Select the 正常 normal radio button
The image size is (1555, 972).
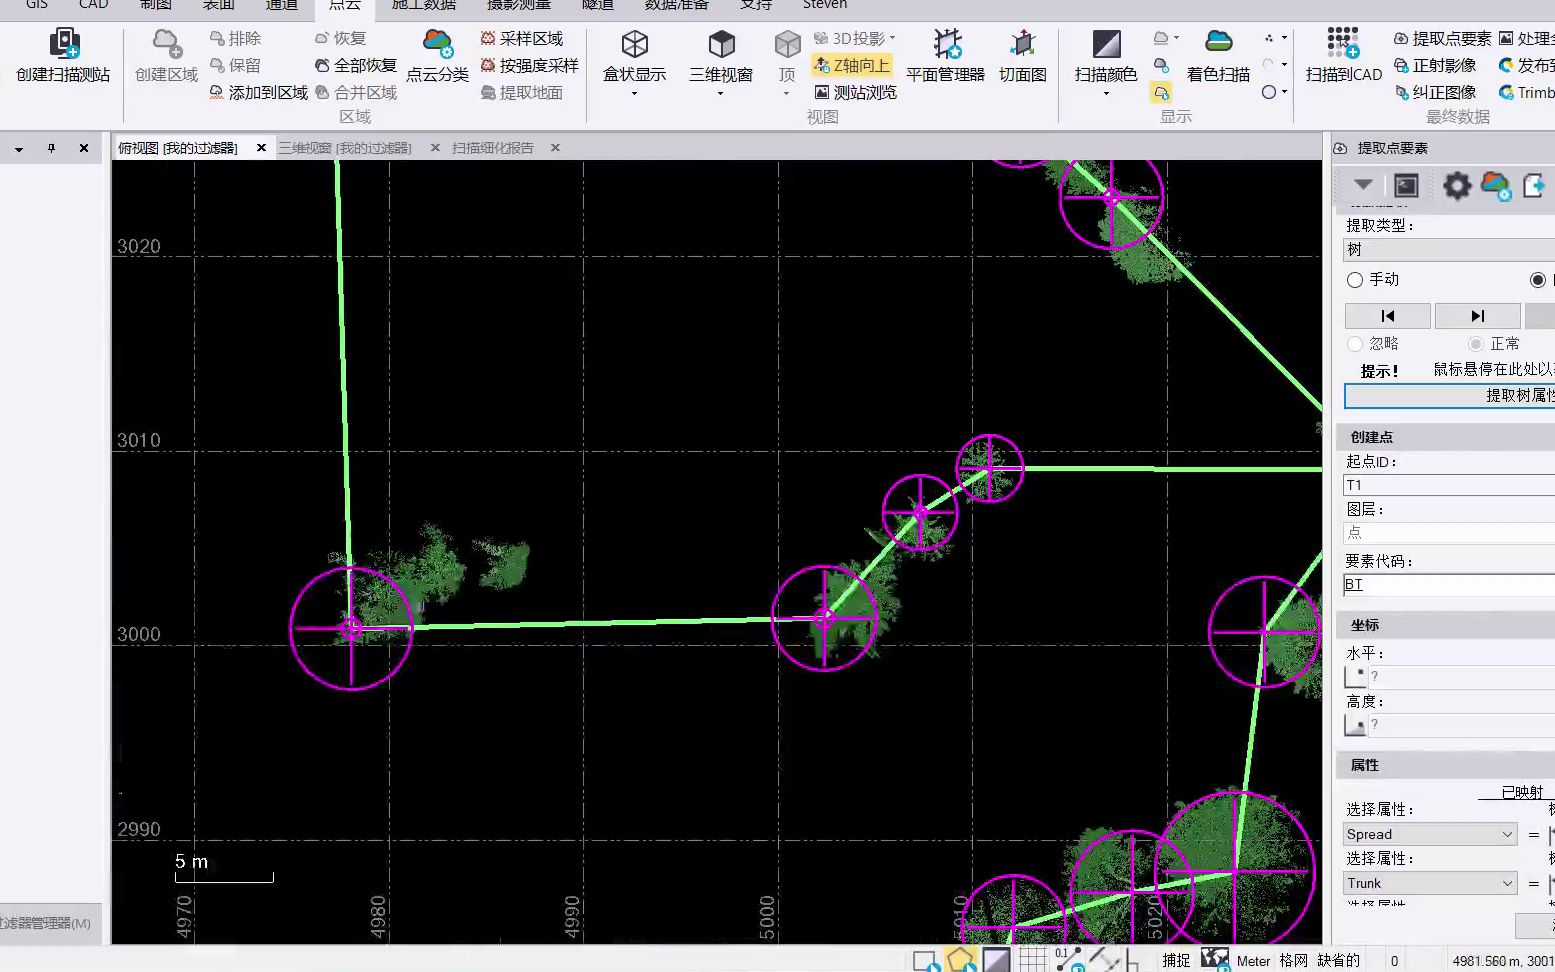[x=1476, y=344]
